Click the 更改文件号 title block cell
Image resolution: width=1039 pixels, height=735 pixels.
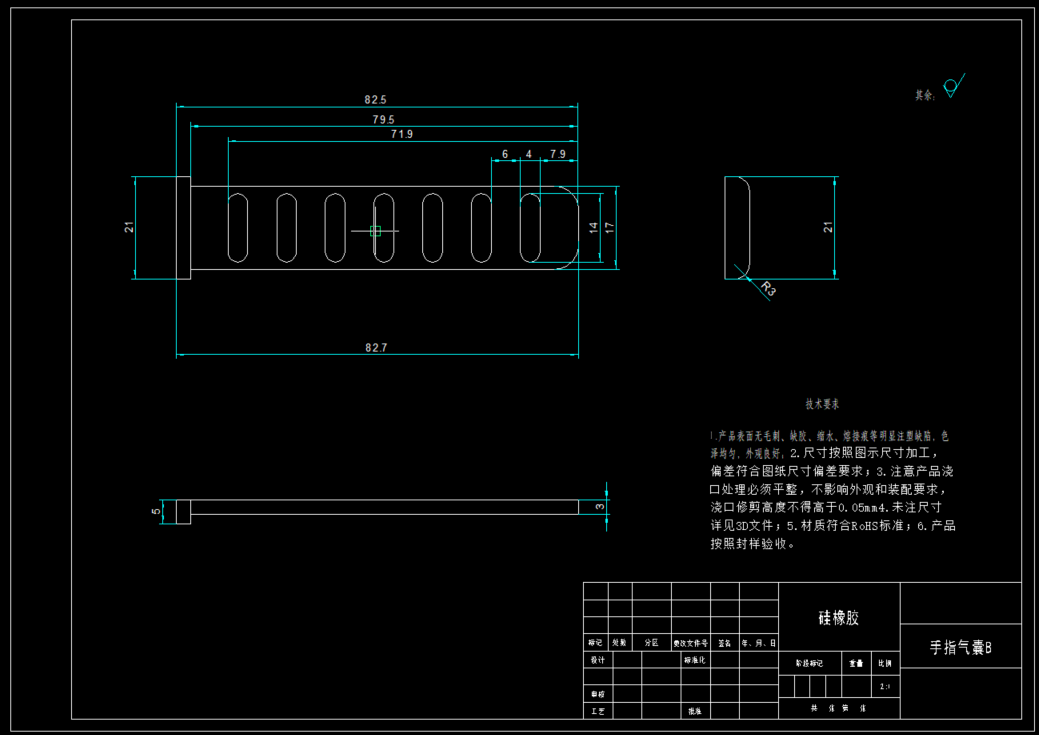[690, 643]
